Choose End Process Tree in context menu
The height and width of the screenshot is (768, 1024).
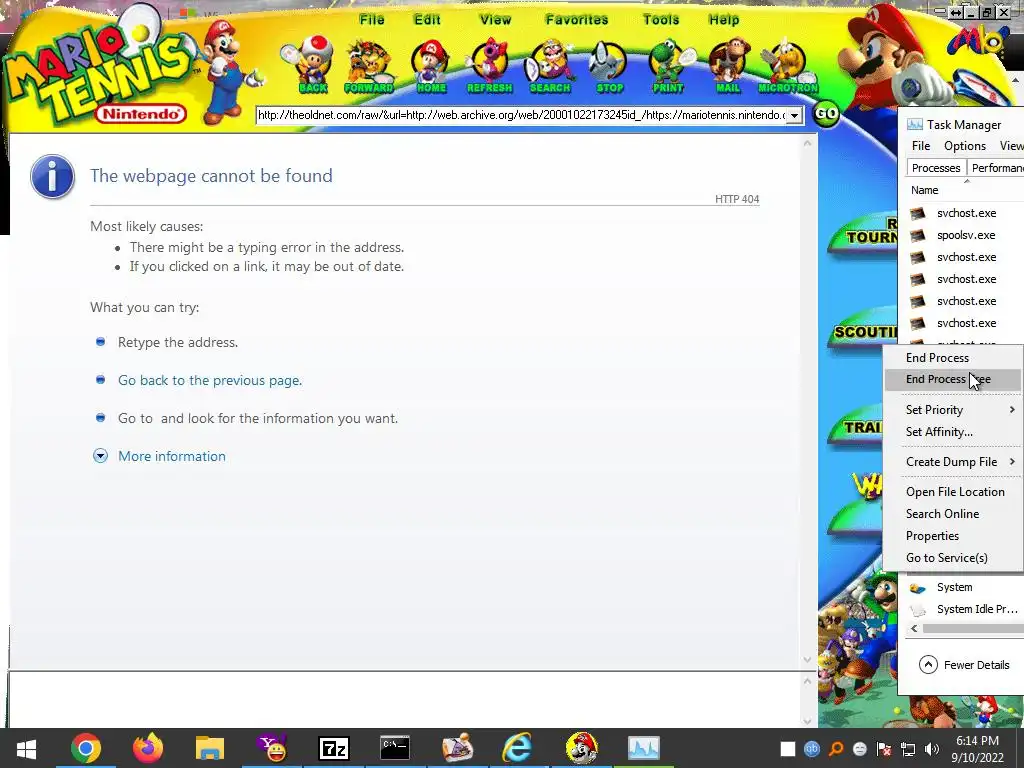(x=953, y=379)
